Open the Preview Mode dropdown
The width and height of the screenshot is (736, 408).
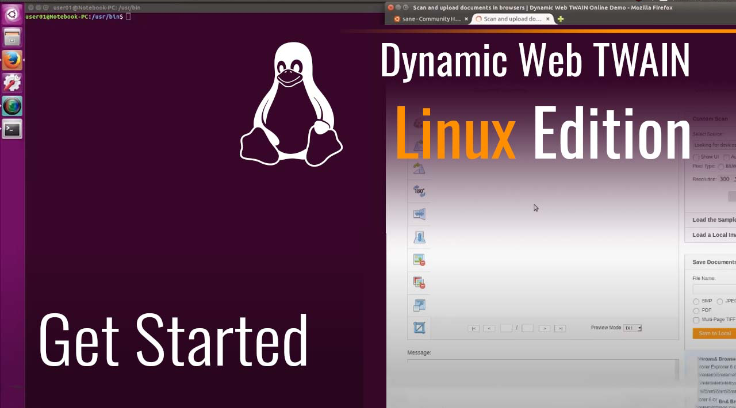[x=633, y=327]
